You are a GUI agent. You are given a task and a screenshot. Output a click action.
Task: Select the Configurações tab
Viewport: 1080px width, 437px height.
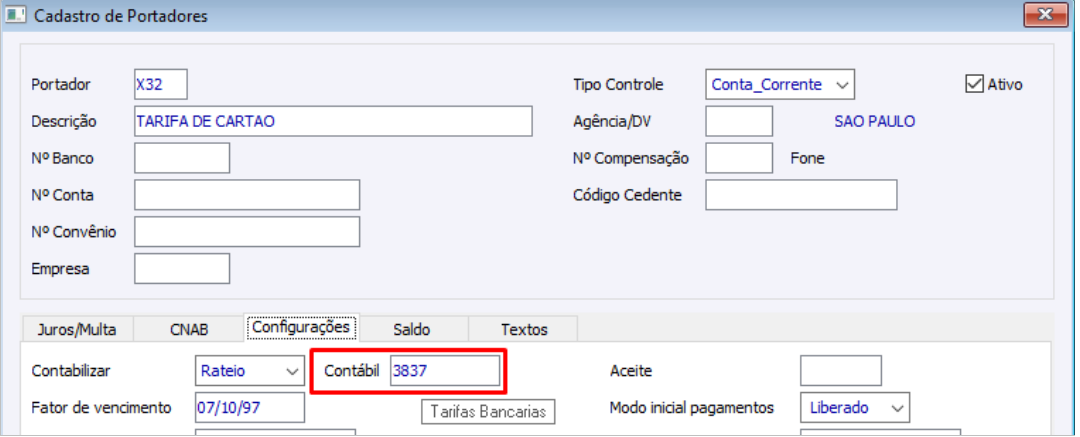pos(300,327)
